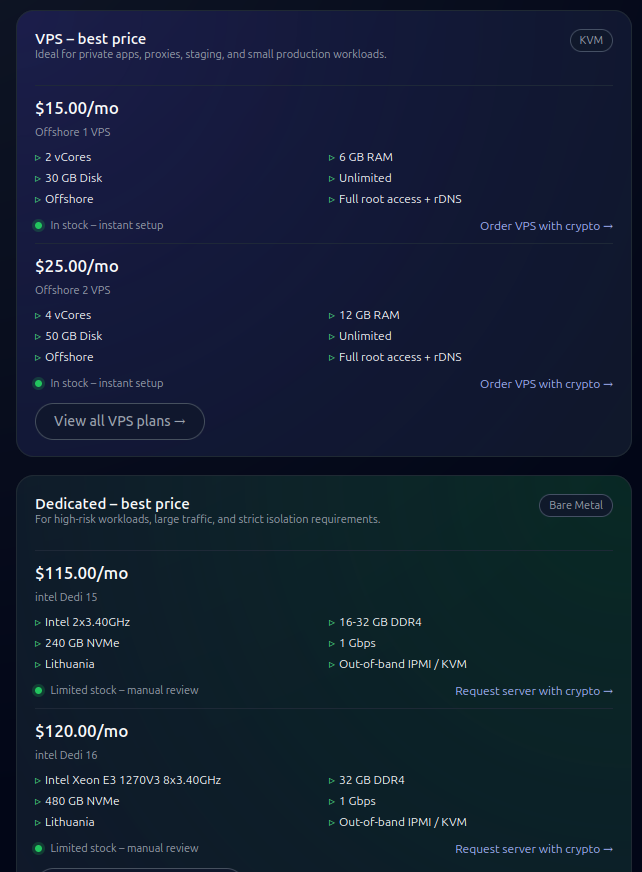Screen dimensions: 642x872
Task: Select the KVM badge on the VPS card
Action: (x=591, y=40)
